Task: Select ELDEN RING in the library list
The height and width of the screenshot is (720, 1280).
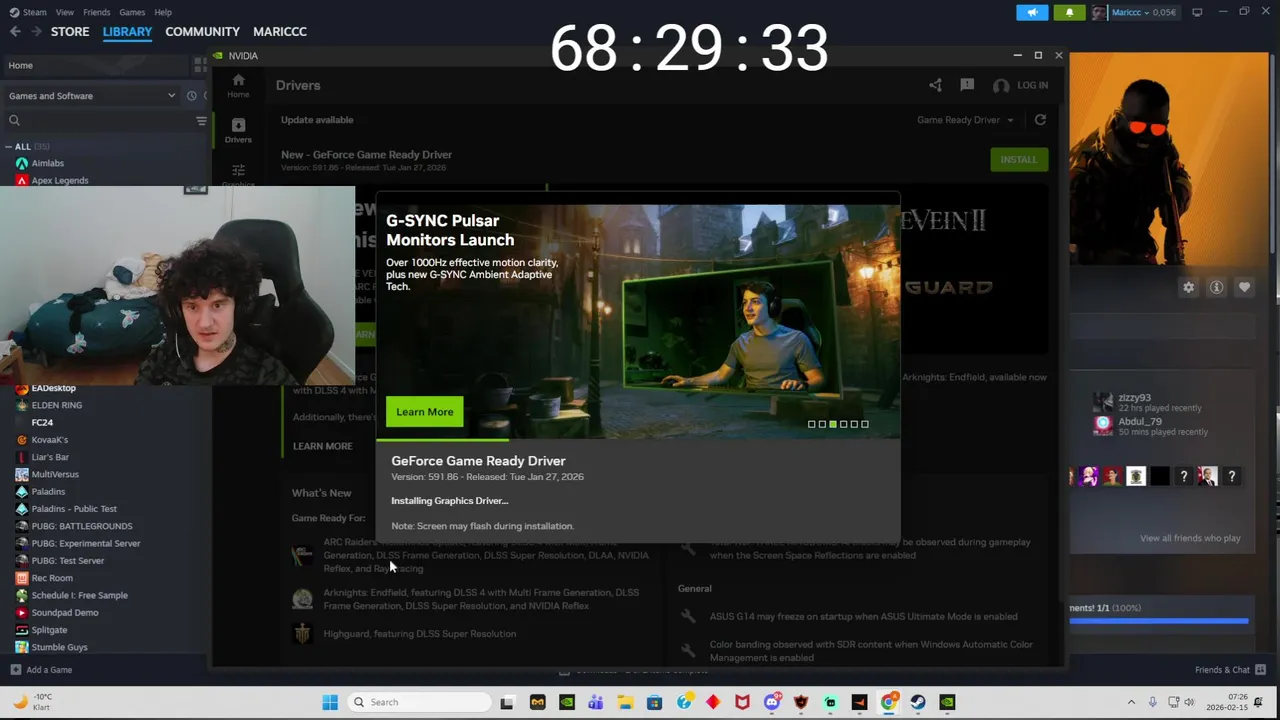Action: 57,405
